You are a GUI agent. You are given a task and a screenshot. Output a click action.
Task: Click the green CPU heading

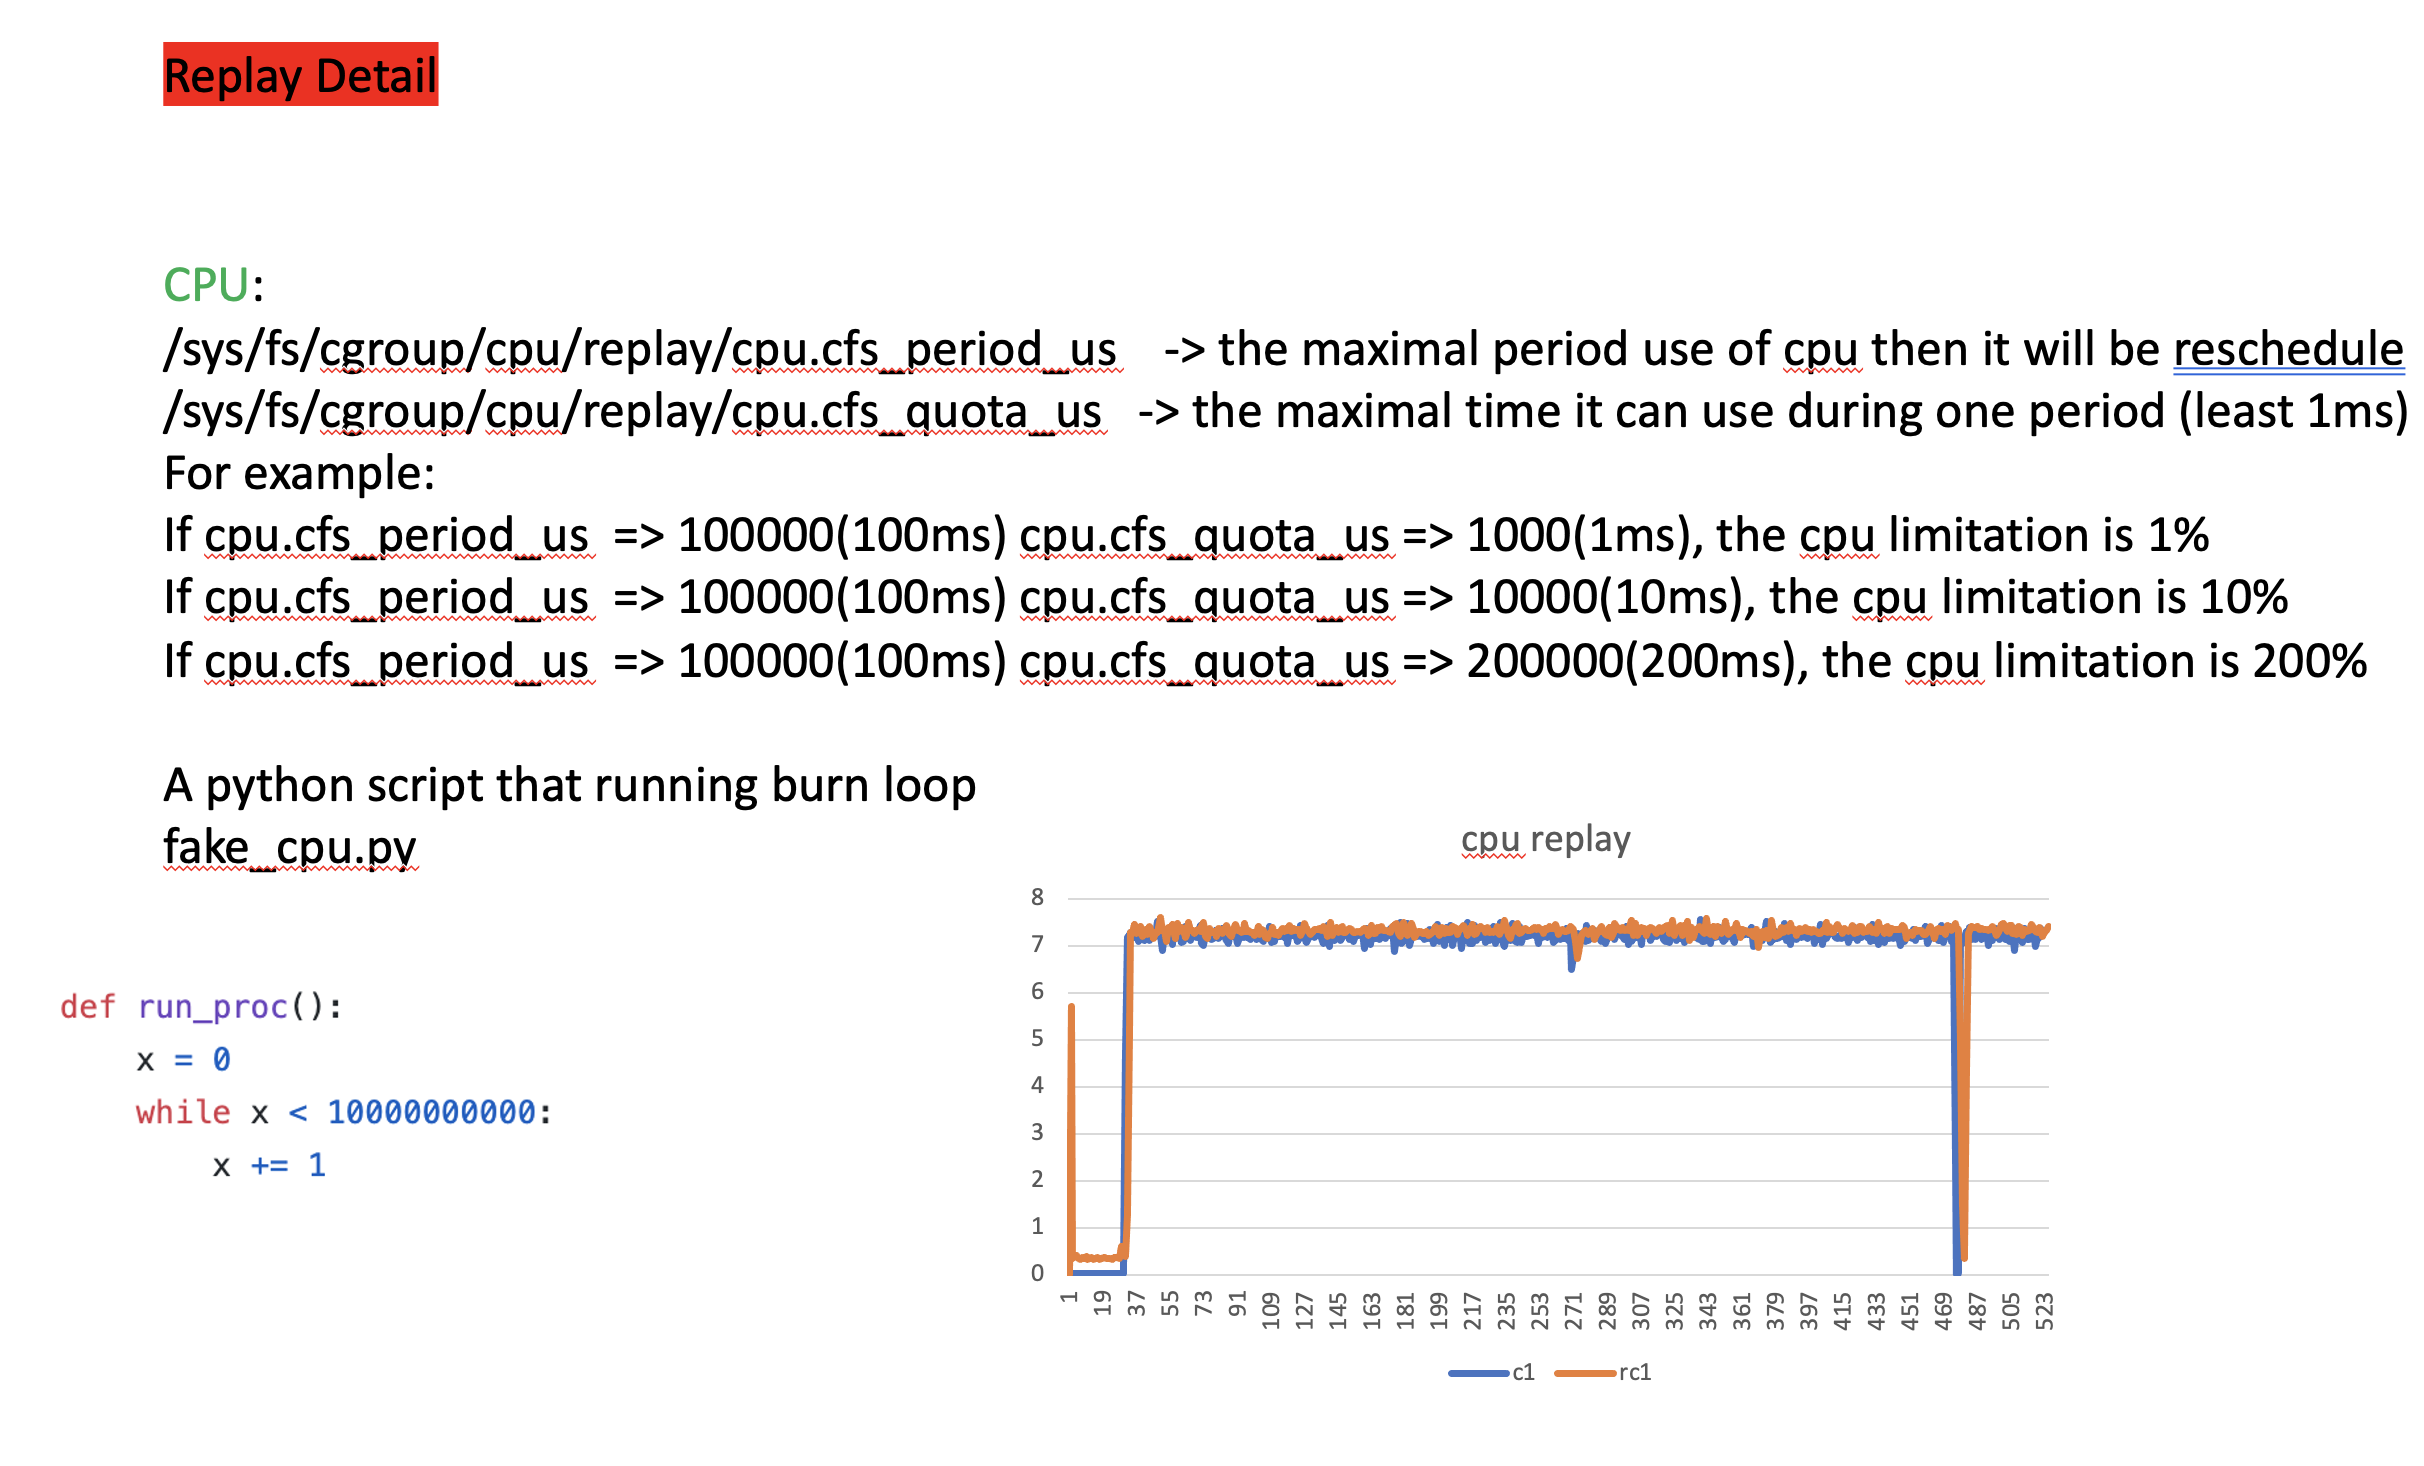206,286
